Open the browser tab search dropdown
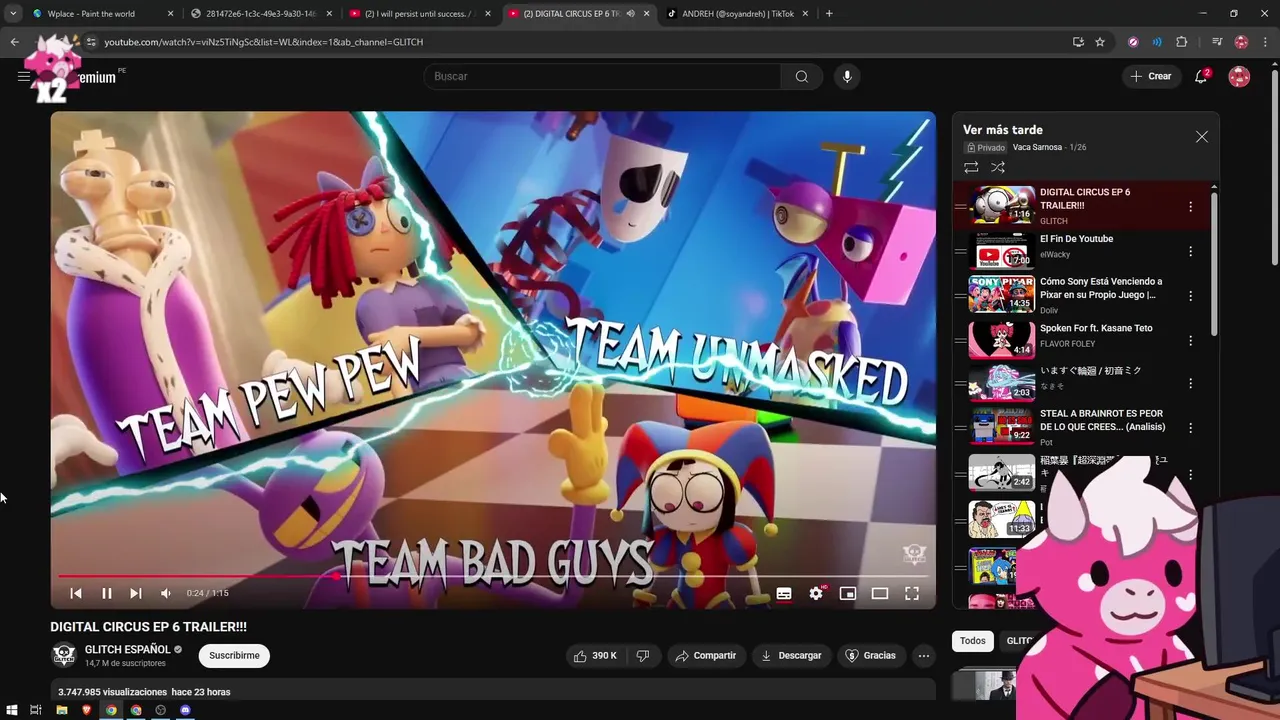This screenshot has height=720, width=1280. pyautogui.click(x=13, y=14)
